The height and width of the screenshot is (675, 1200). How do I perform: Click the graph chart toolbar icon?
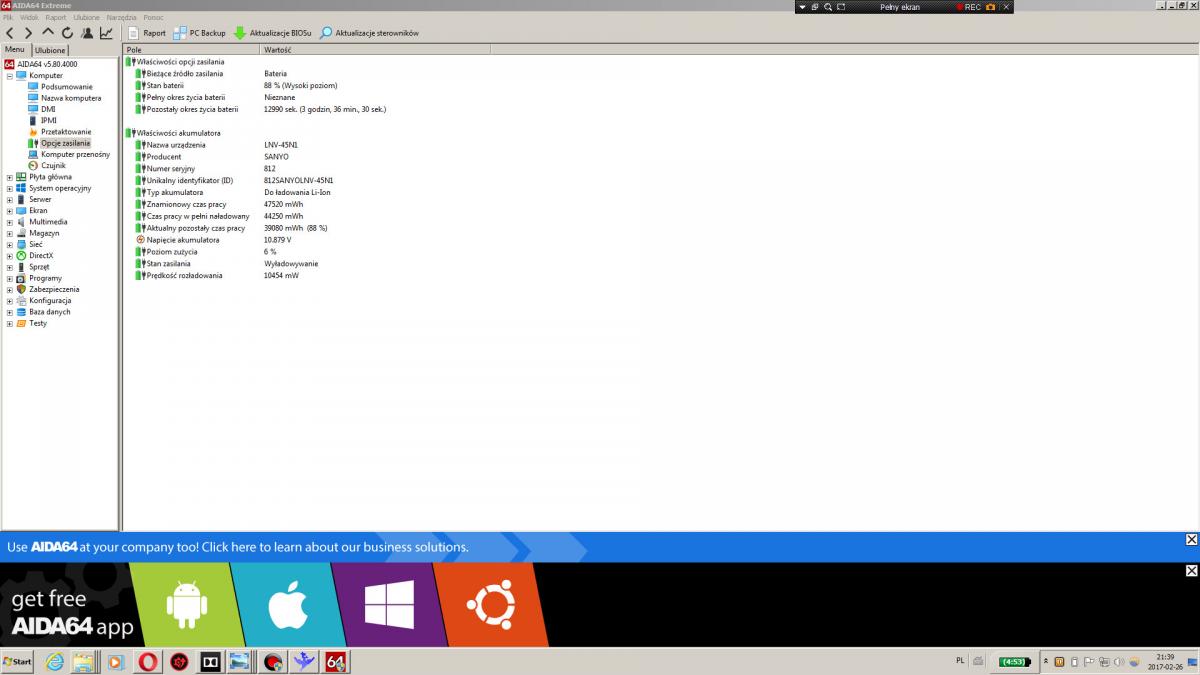coord(106,33)
